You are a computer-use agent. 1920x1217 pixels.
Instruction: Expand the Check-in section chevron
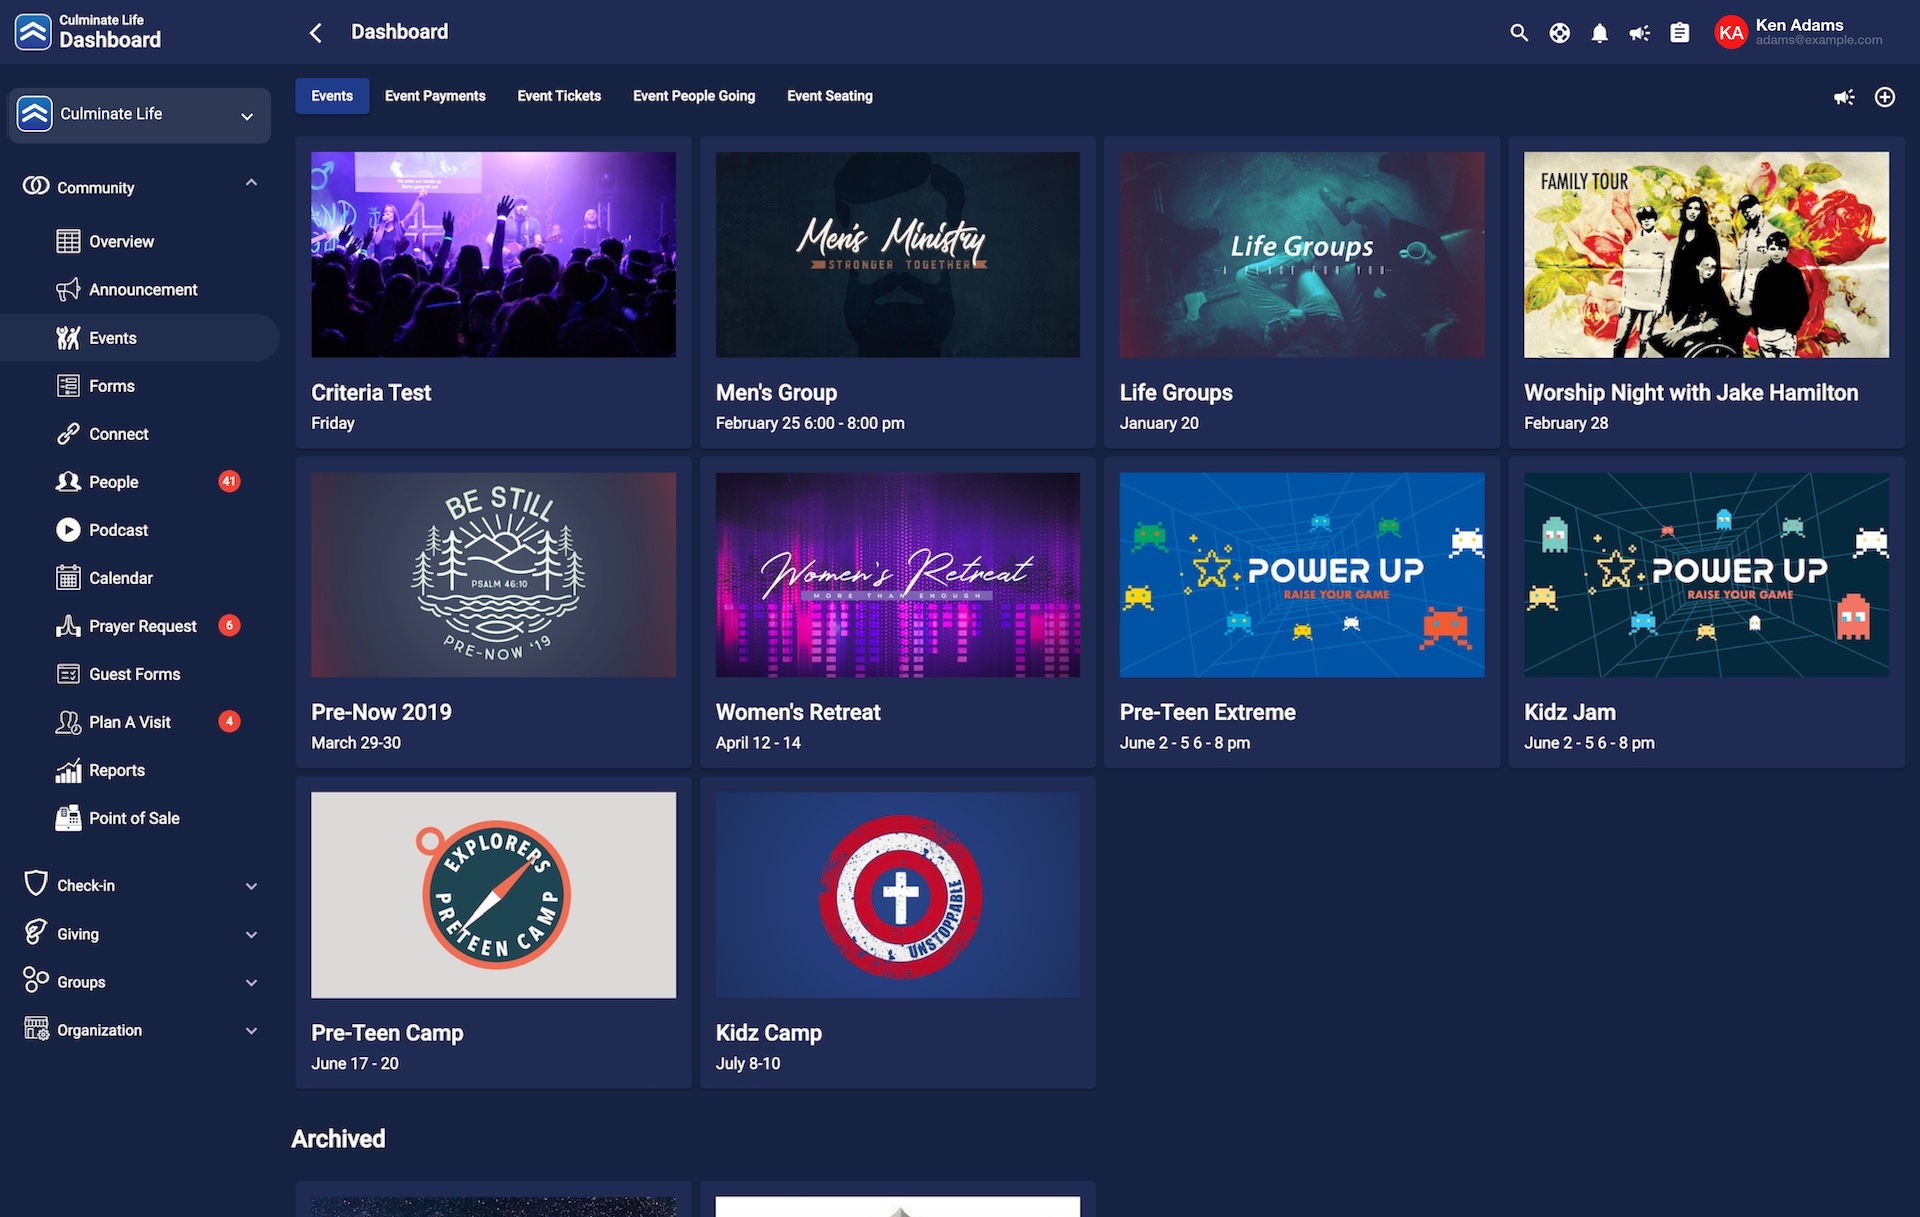(x=250, y=885)
